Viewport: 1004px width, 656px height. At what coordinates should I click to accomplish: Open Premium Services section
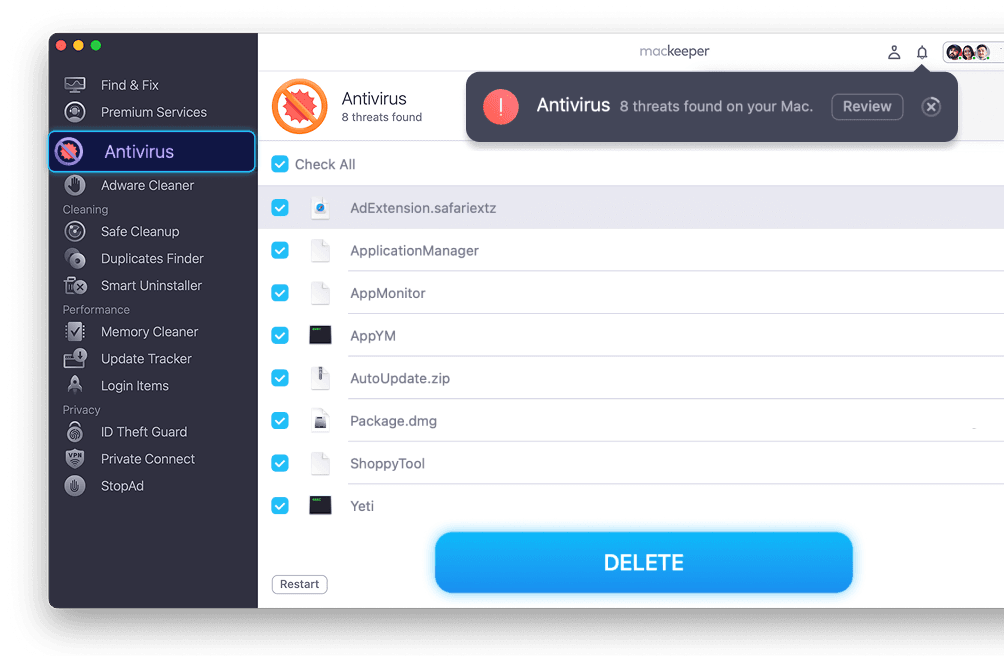tap(152, 112)
